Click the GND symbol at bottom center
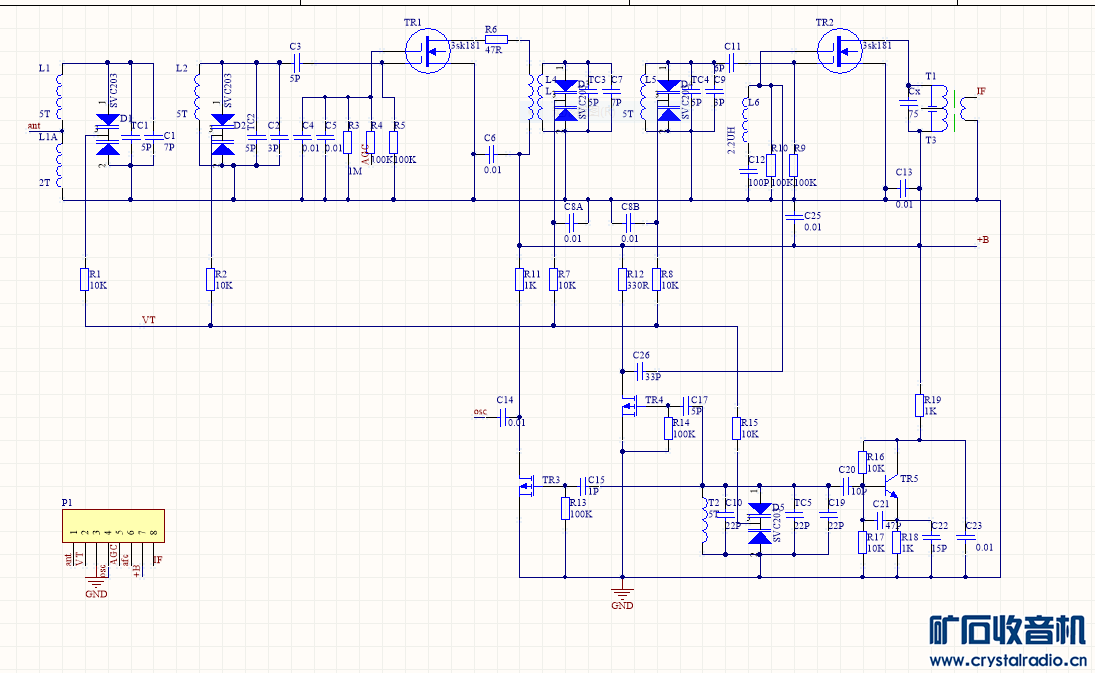1095x673 pixels. click(622, 593)
